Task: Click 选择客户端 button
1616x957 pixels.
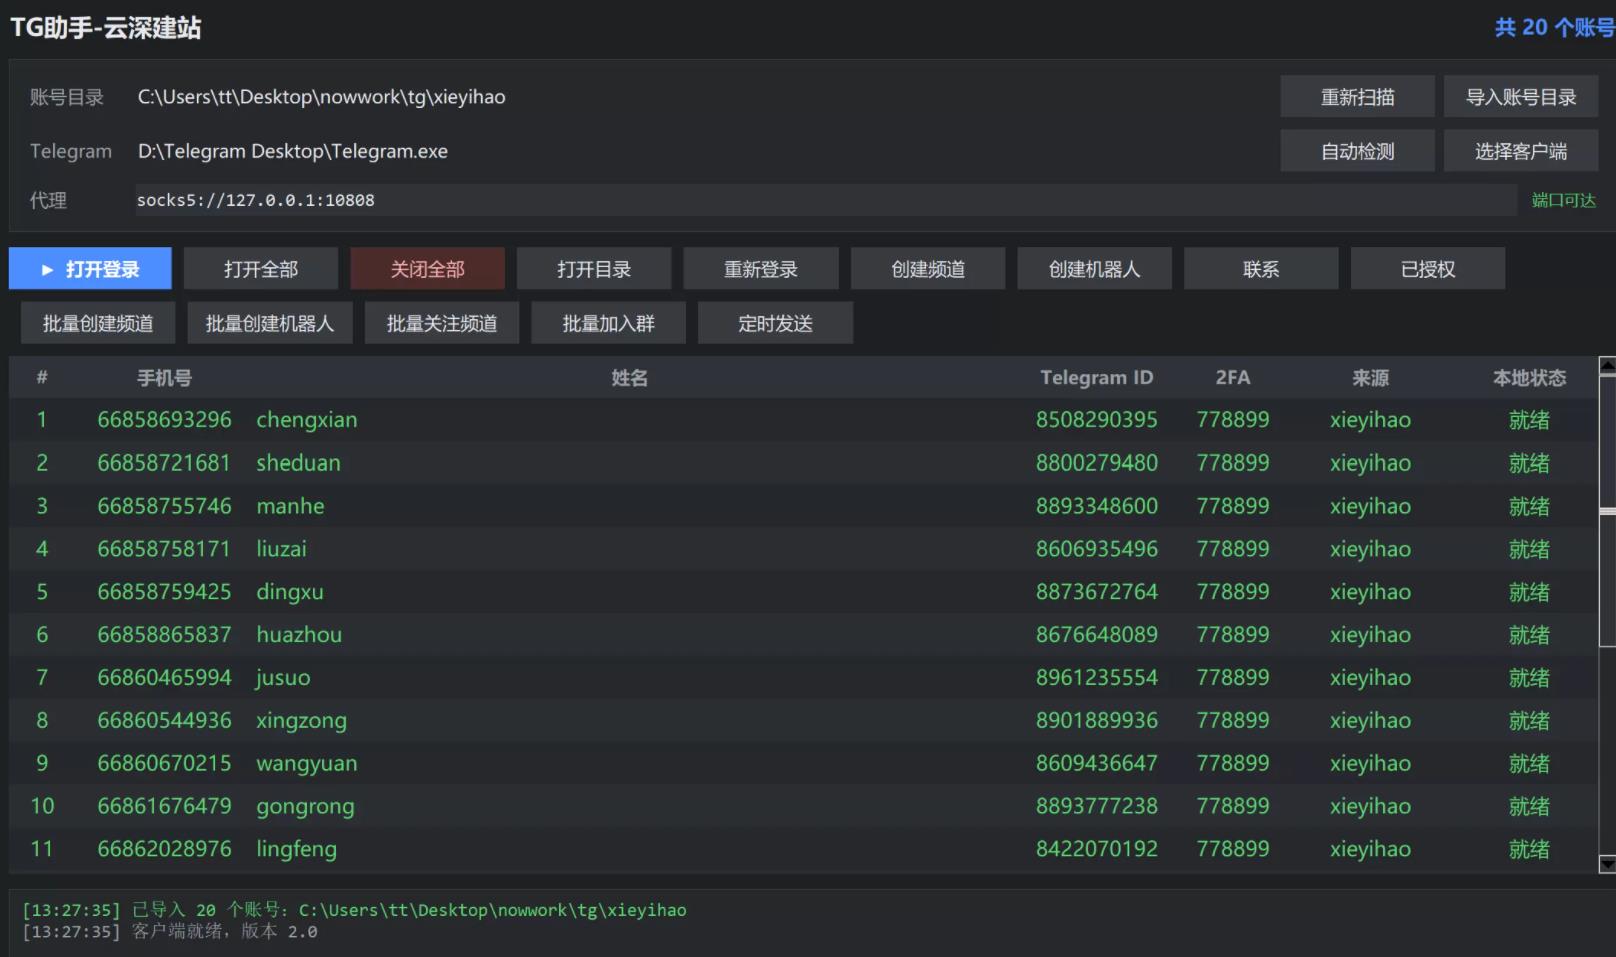Action: coord(1521,151)
